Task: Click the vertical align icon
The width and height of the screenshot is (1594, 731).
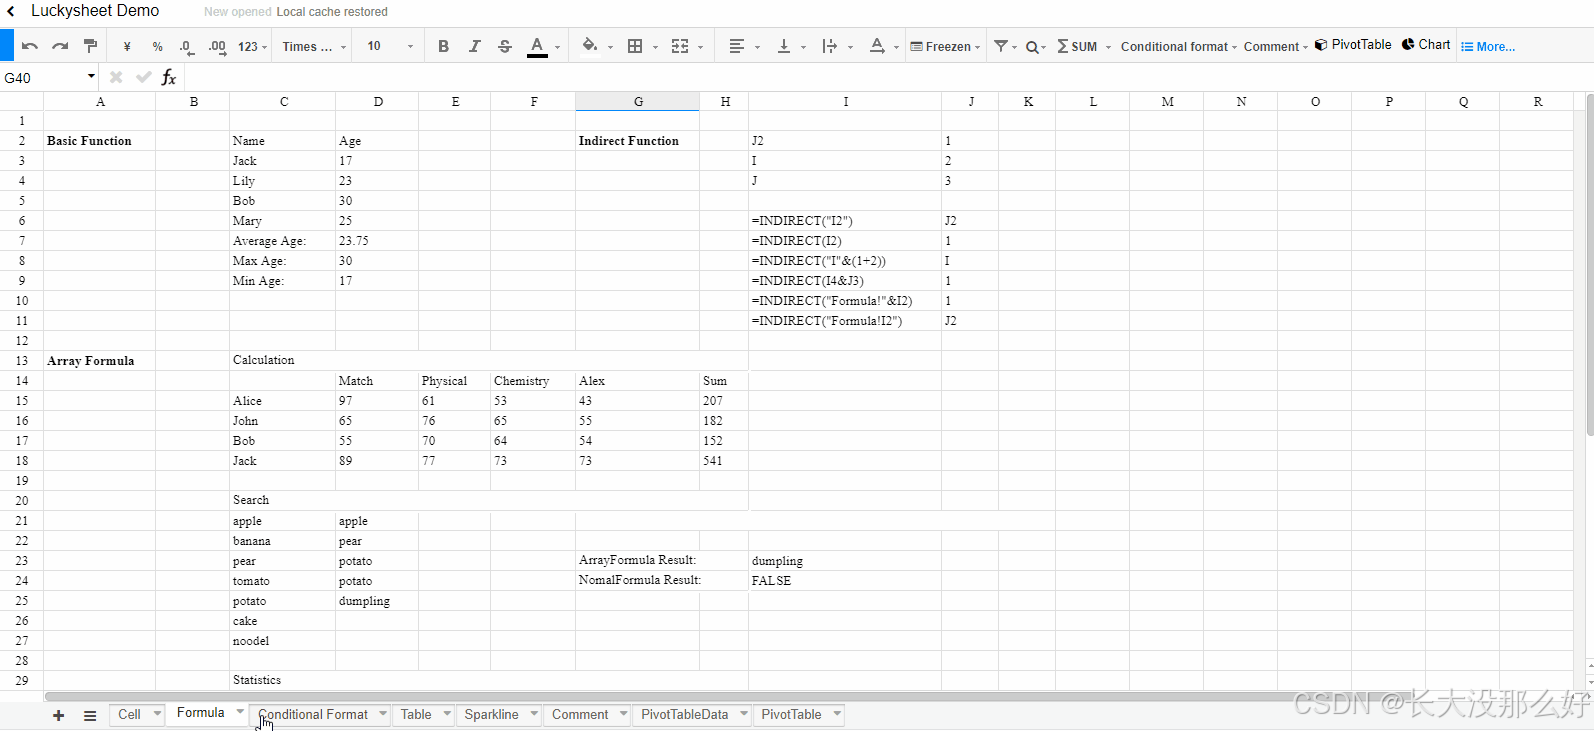Action: pyautogui.click(x=784, y=46)
